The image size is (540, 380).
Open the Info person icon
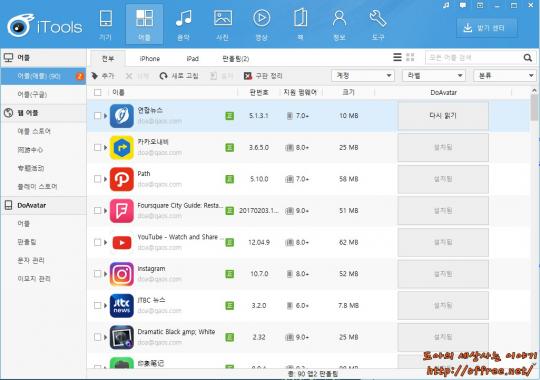click(x=339, y=24)
